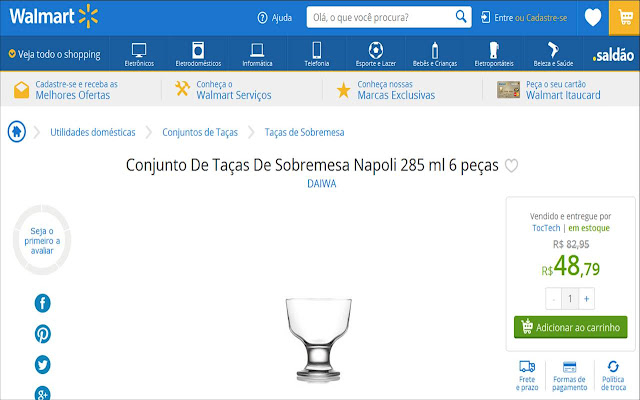Open Taças de Sobremesa breadcrumb
640x400 pixels.
(304, 132)
